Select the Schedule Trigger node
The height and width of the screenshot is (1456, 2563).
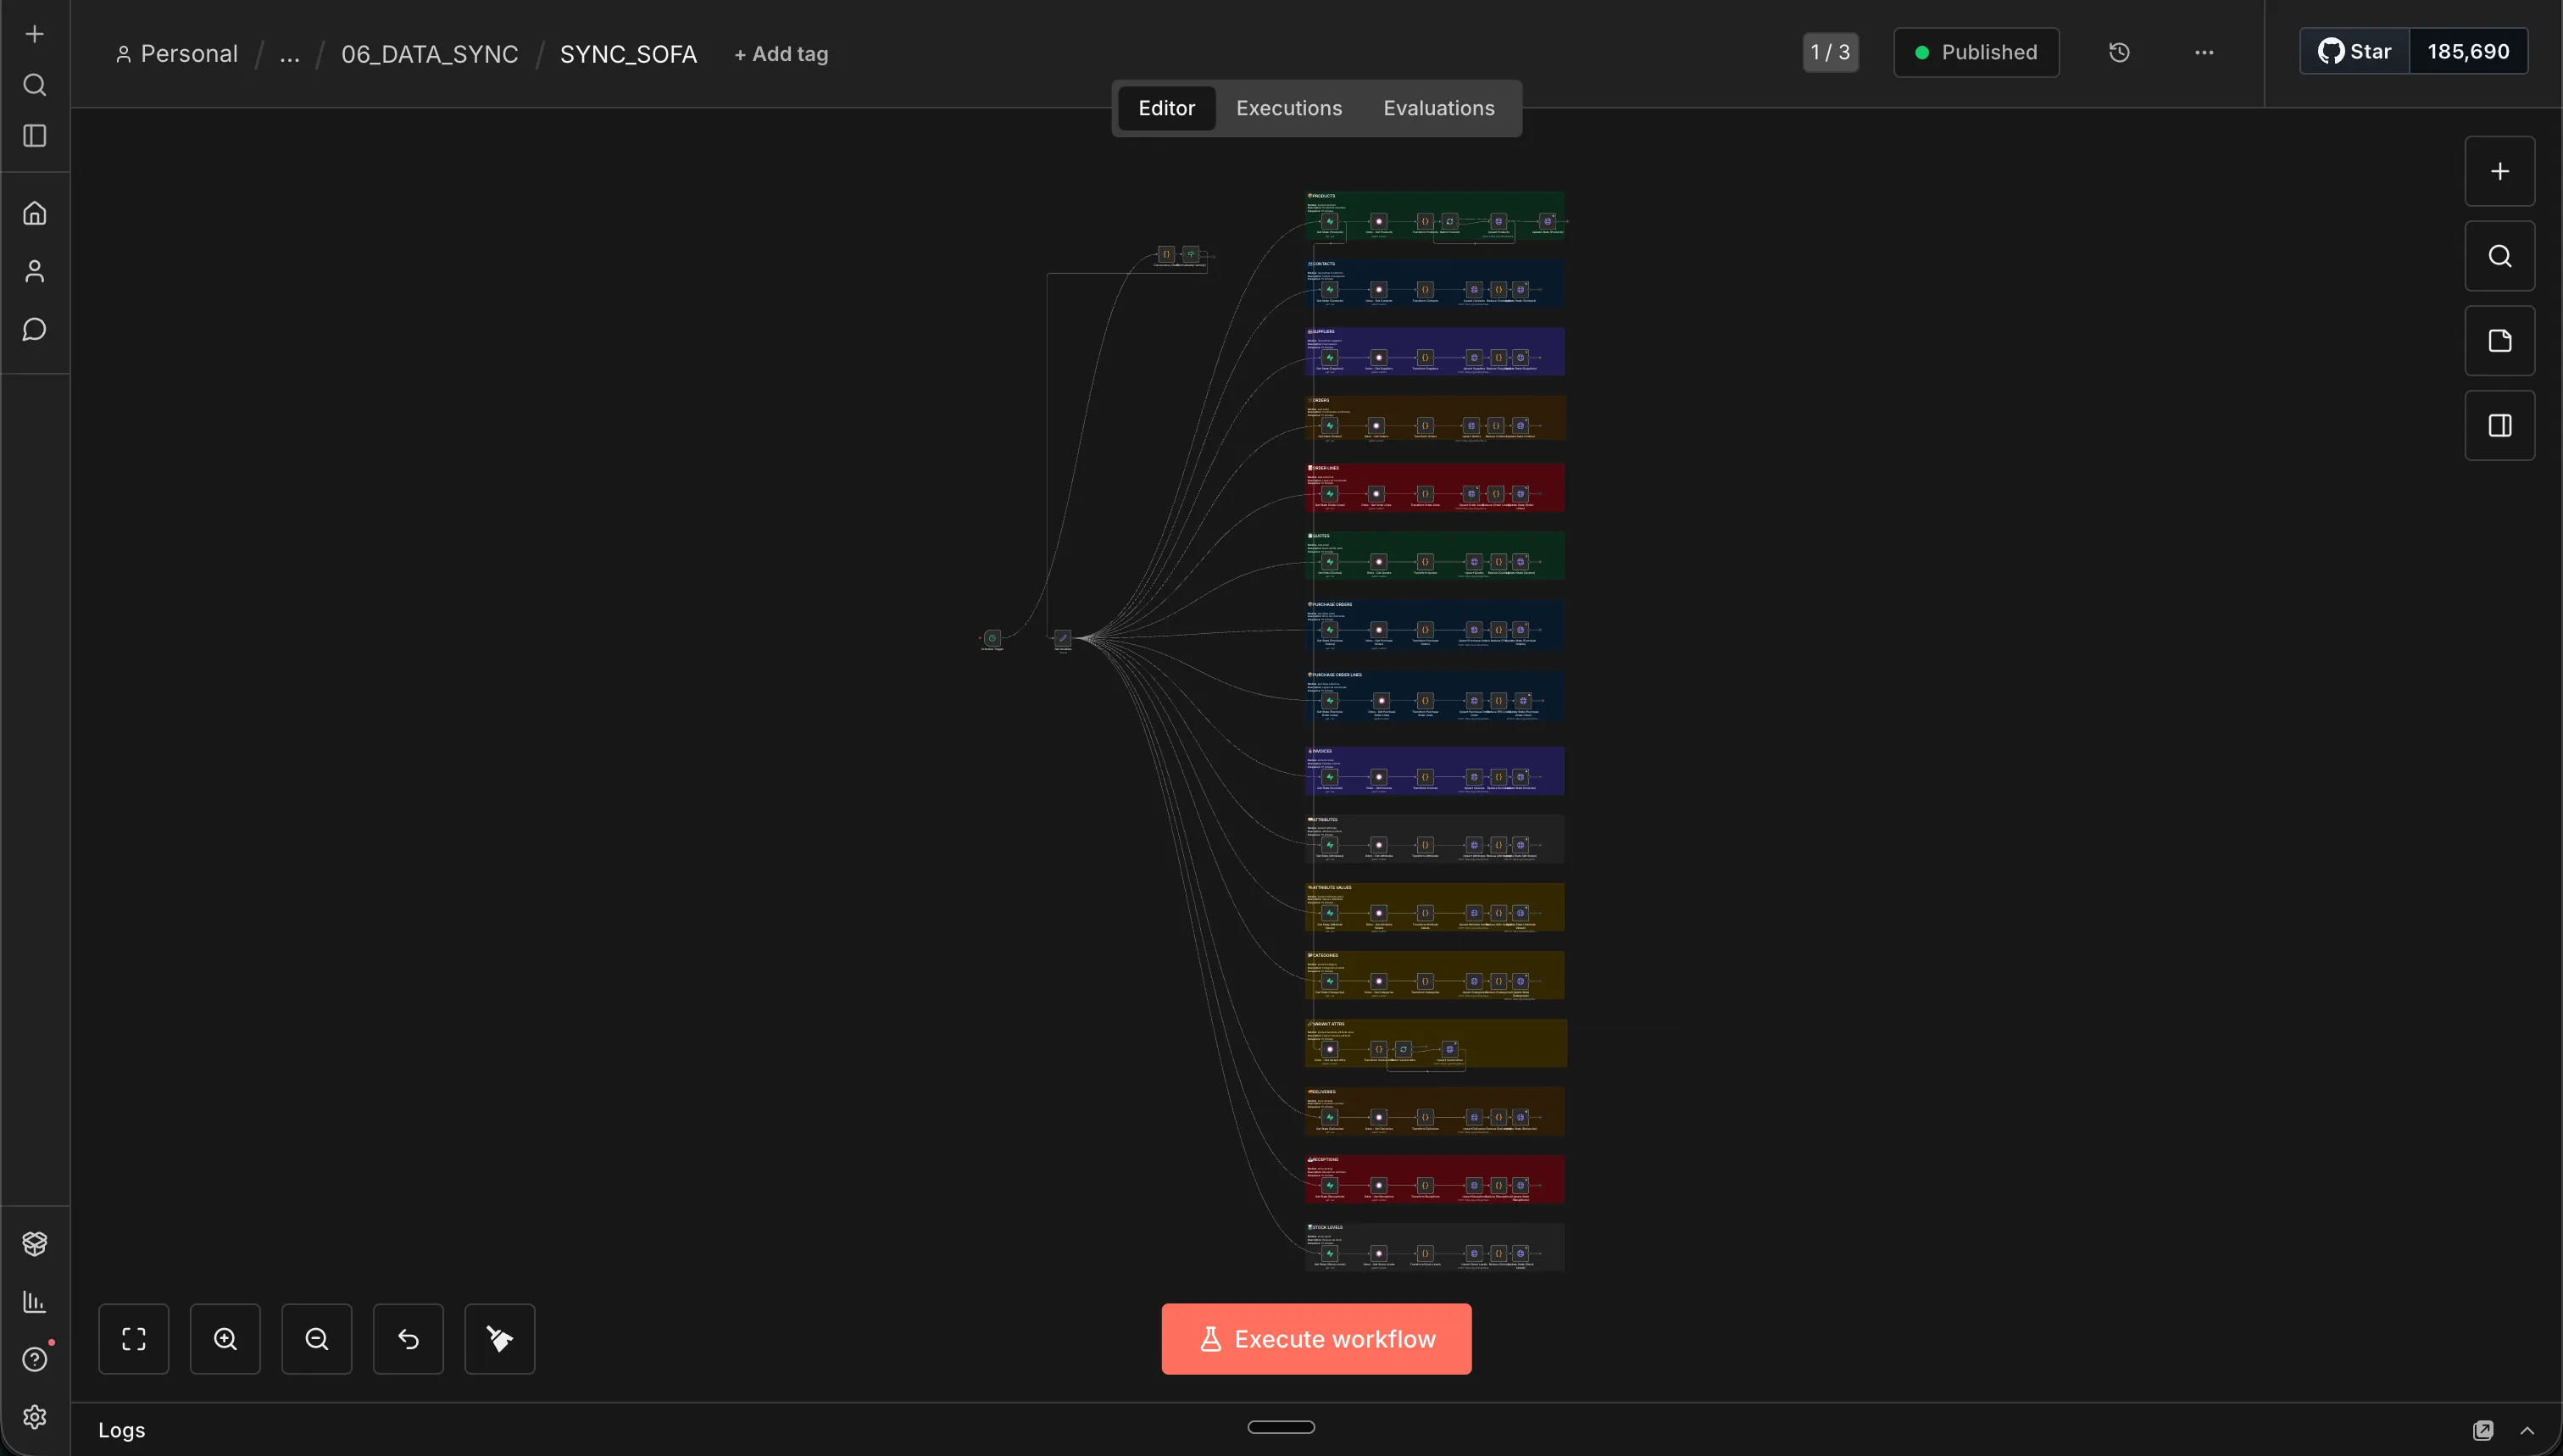(x=992, y=638)
